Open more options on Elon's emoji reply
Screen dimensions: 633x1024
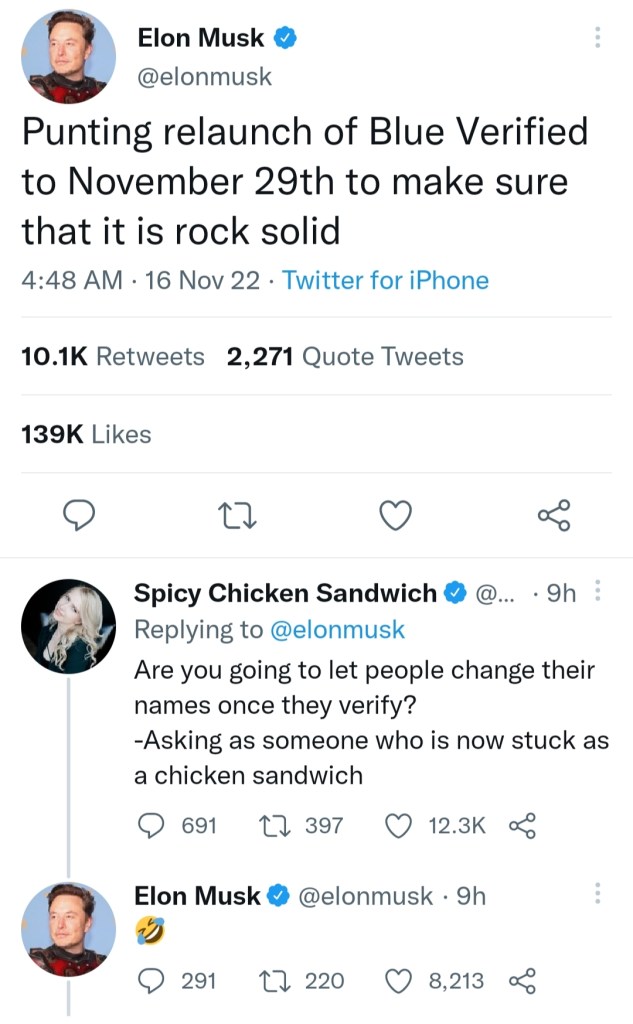pos(598,894)
